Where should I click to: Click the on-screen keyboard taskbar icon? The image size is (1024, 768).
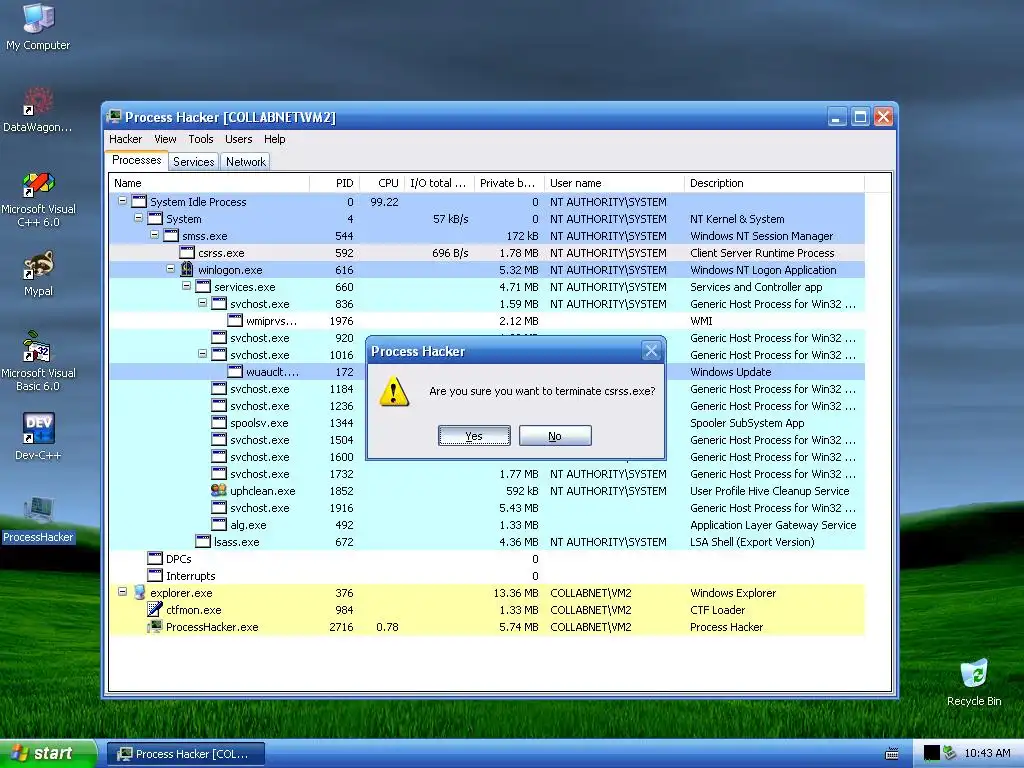(x=891, y=754)
